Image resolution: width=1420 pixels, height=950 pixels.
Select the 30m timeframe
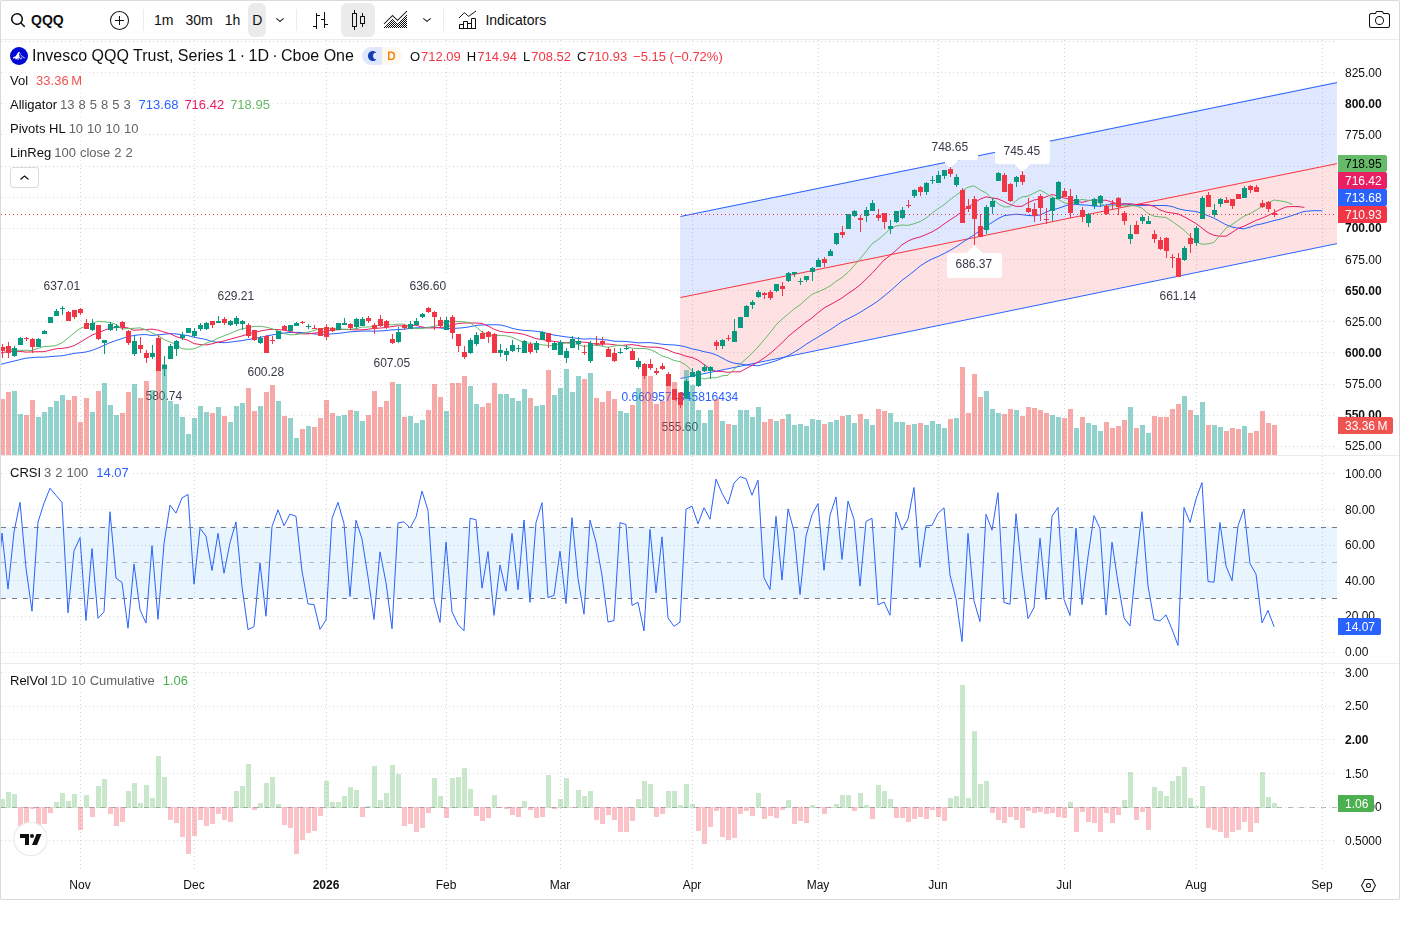[199, 20]
